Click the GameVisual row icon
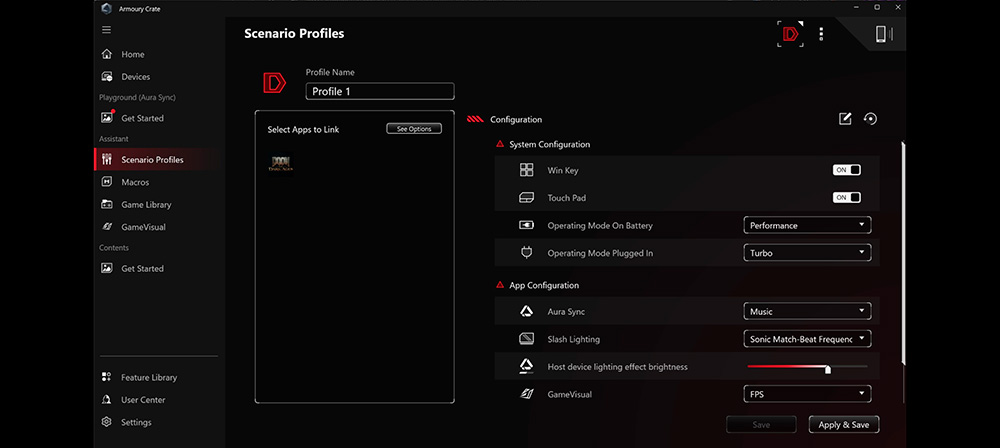 coord(526,394)
